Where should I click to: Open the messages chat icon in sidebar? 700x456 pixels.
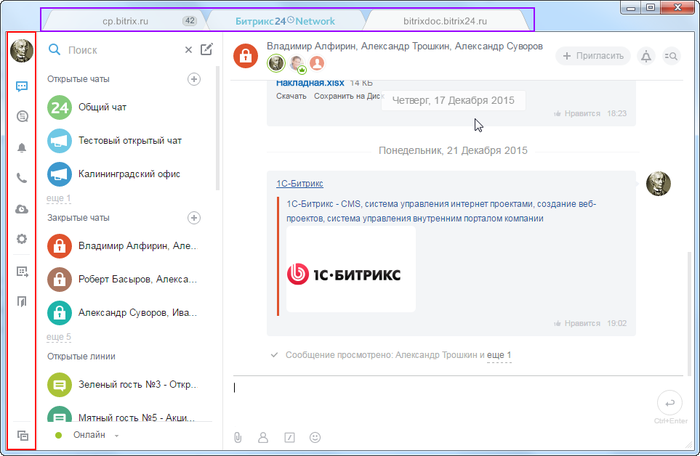(21, 86)
